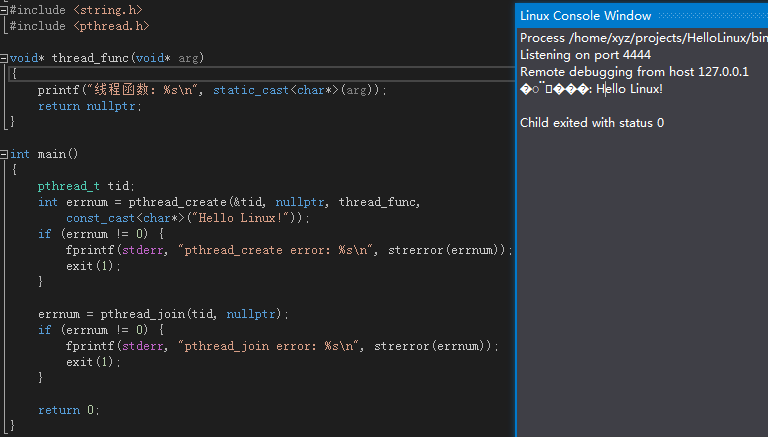Click const_cast<char*> expression

point(125,218)
